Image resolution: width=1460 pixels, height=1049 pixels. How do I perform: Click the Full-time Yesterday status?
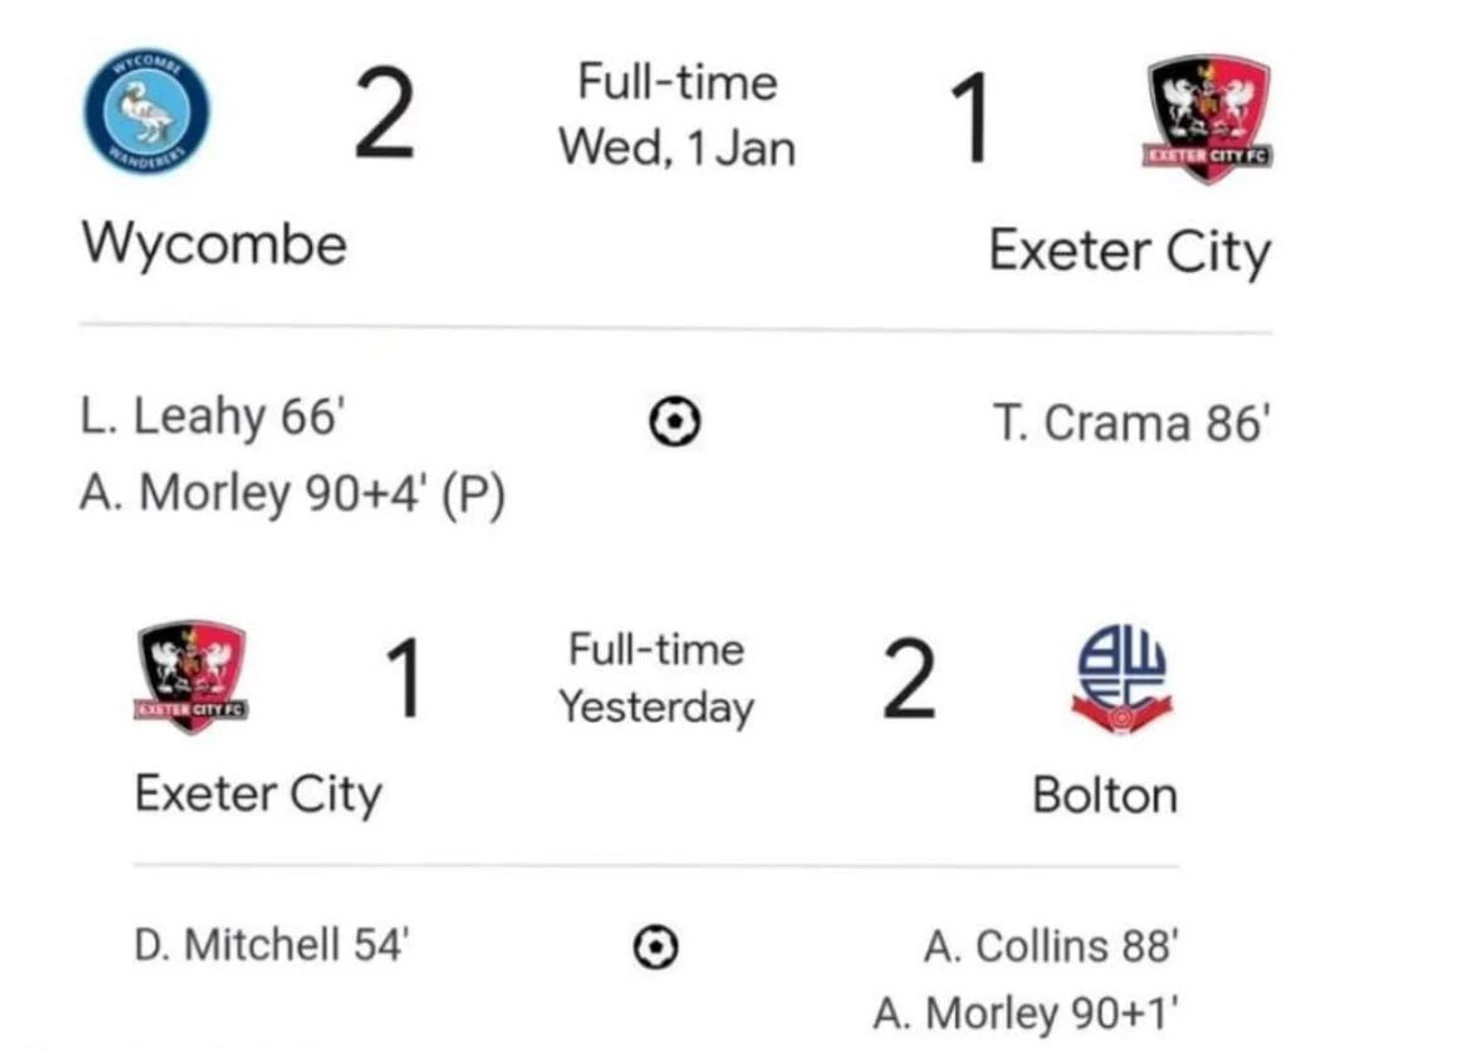tap(656, 679)
